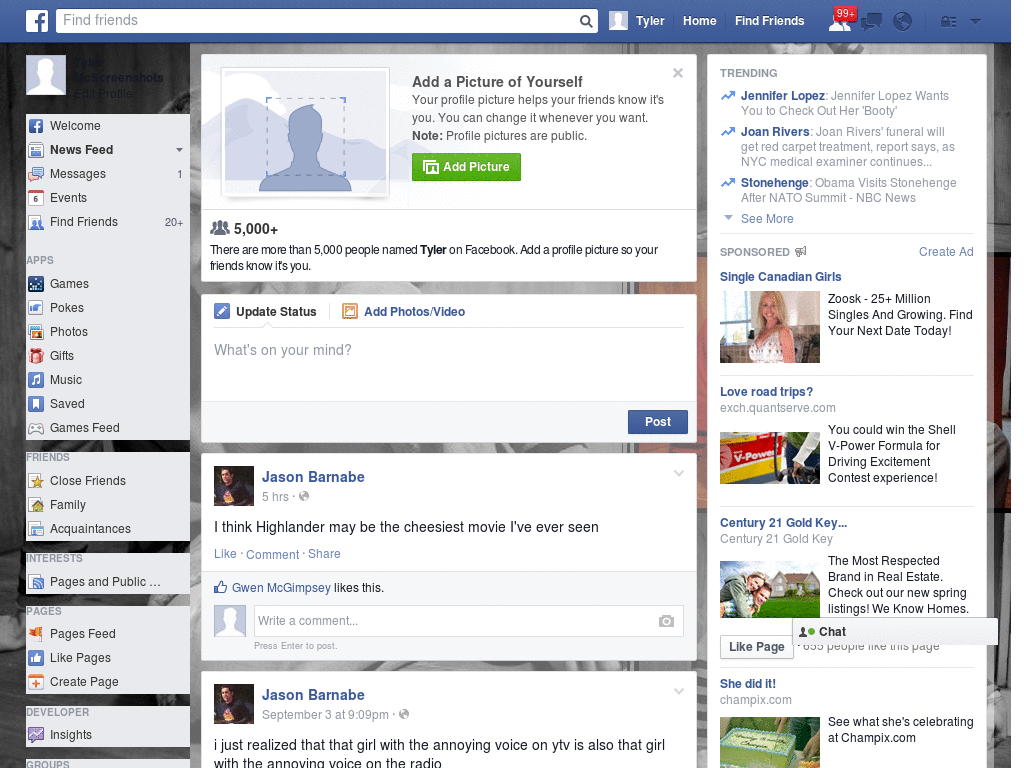
Task: Click your profile picture in sidebar
Action: [46, 75]
